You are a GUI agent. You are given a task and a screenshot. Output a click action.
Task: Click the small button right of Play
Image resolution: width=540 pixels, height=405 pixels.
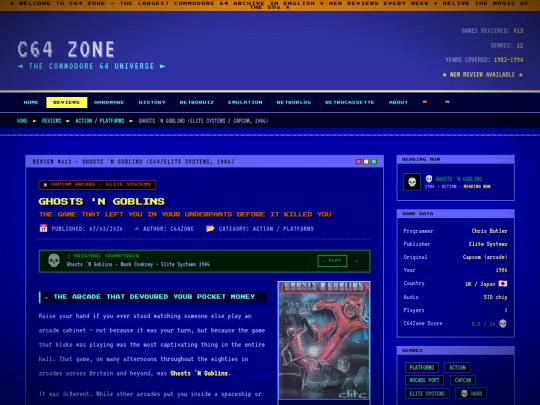click(x=357, y=261)
